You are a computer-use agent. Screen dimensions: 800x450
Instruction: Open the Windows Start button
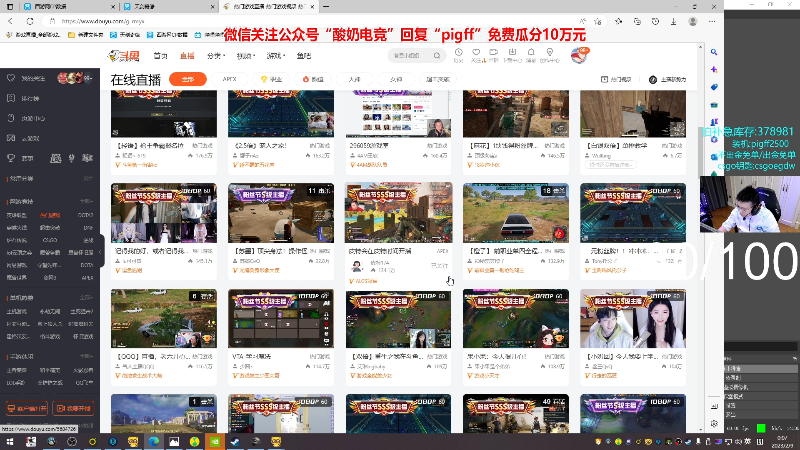point(10,441)
